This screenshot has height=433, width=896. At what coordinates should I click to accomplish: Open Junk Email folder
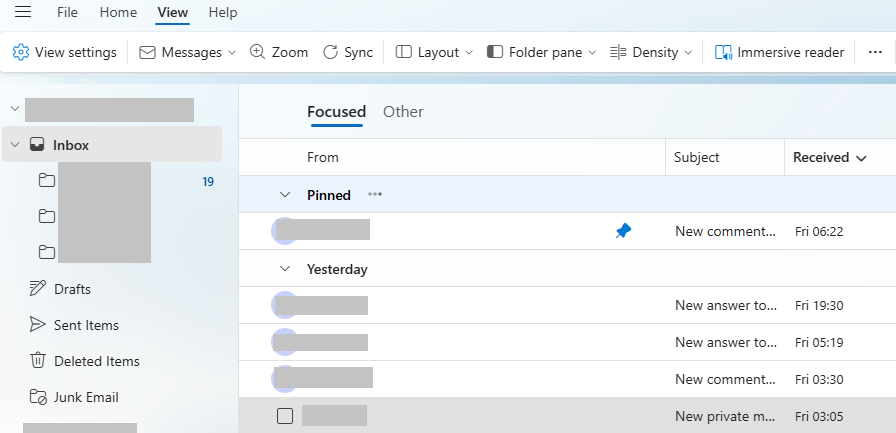point(74,397)
